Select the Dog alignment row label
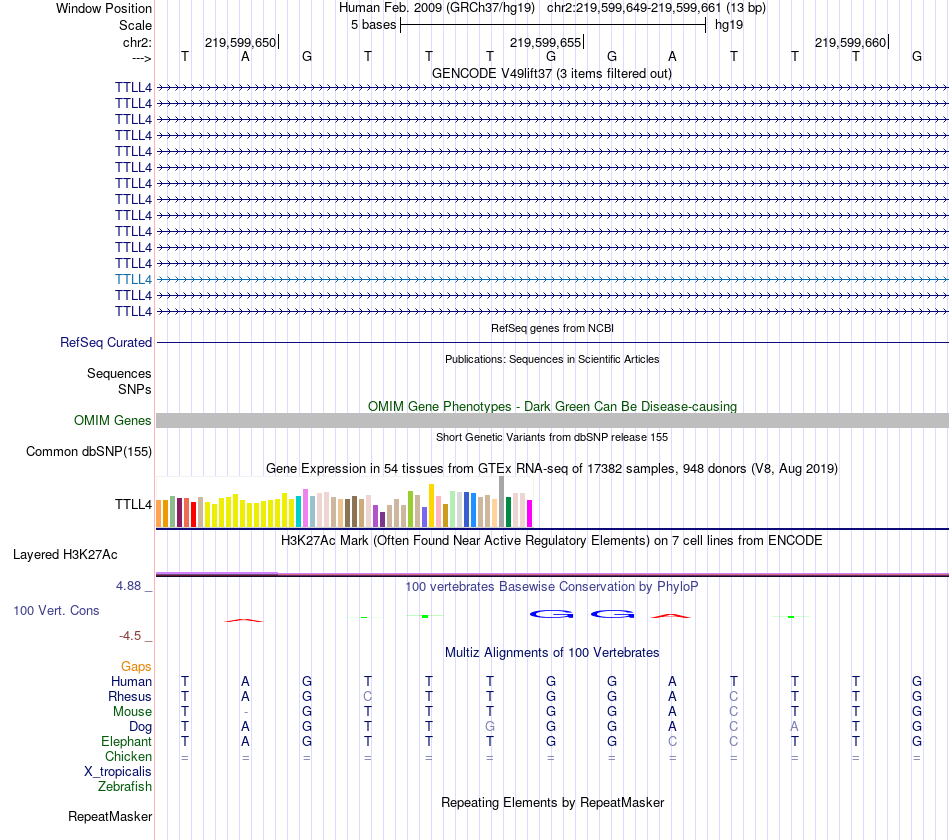Screen dimensions: 950x840 pyautogui.click(x=140, y=727)
